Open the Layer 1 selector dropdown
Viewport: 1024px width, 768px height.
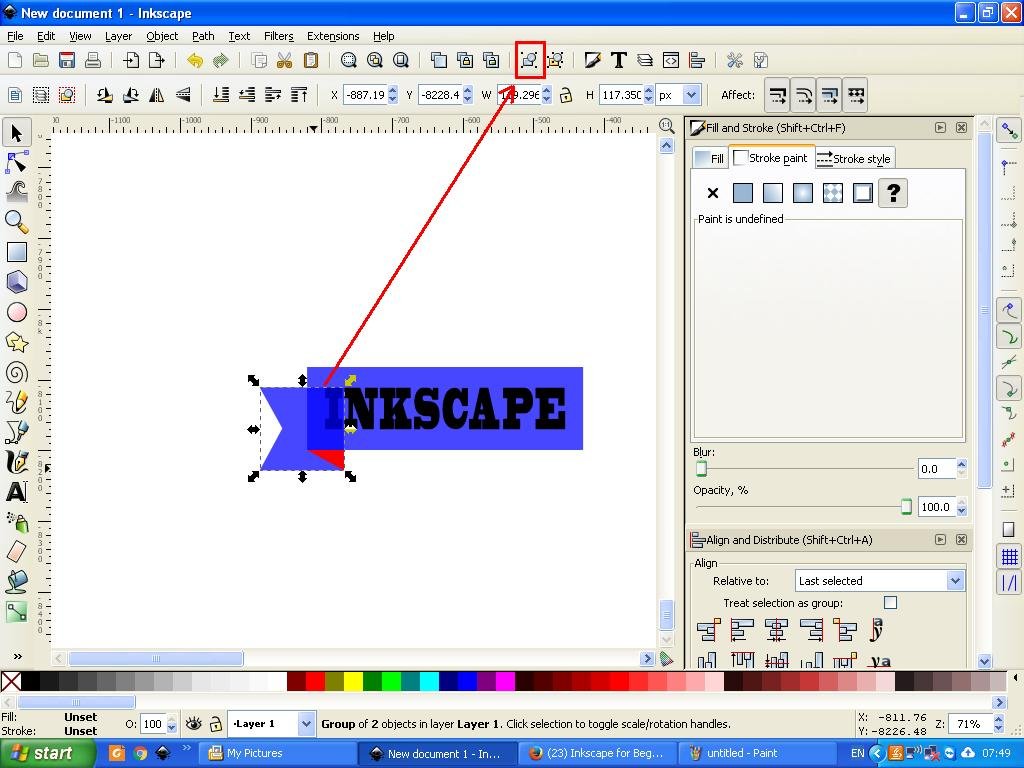coord(272,724)
